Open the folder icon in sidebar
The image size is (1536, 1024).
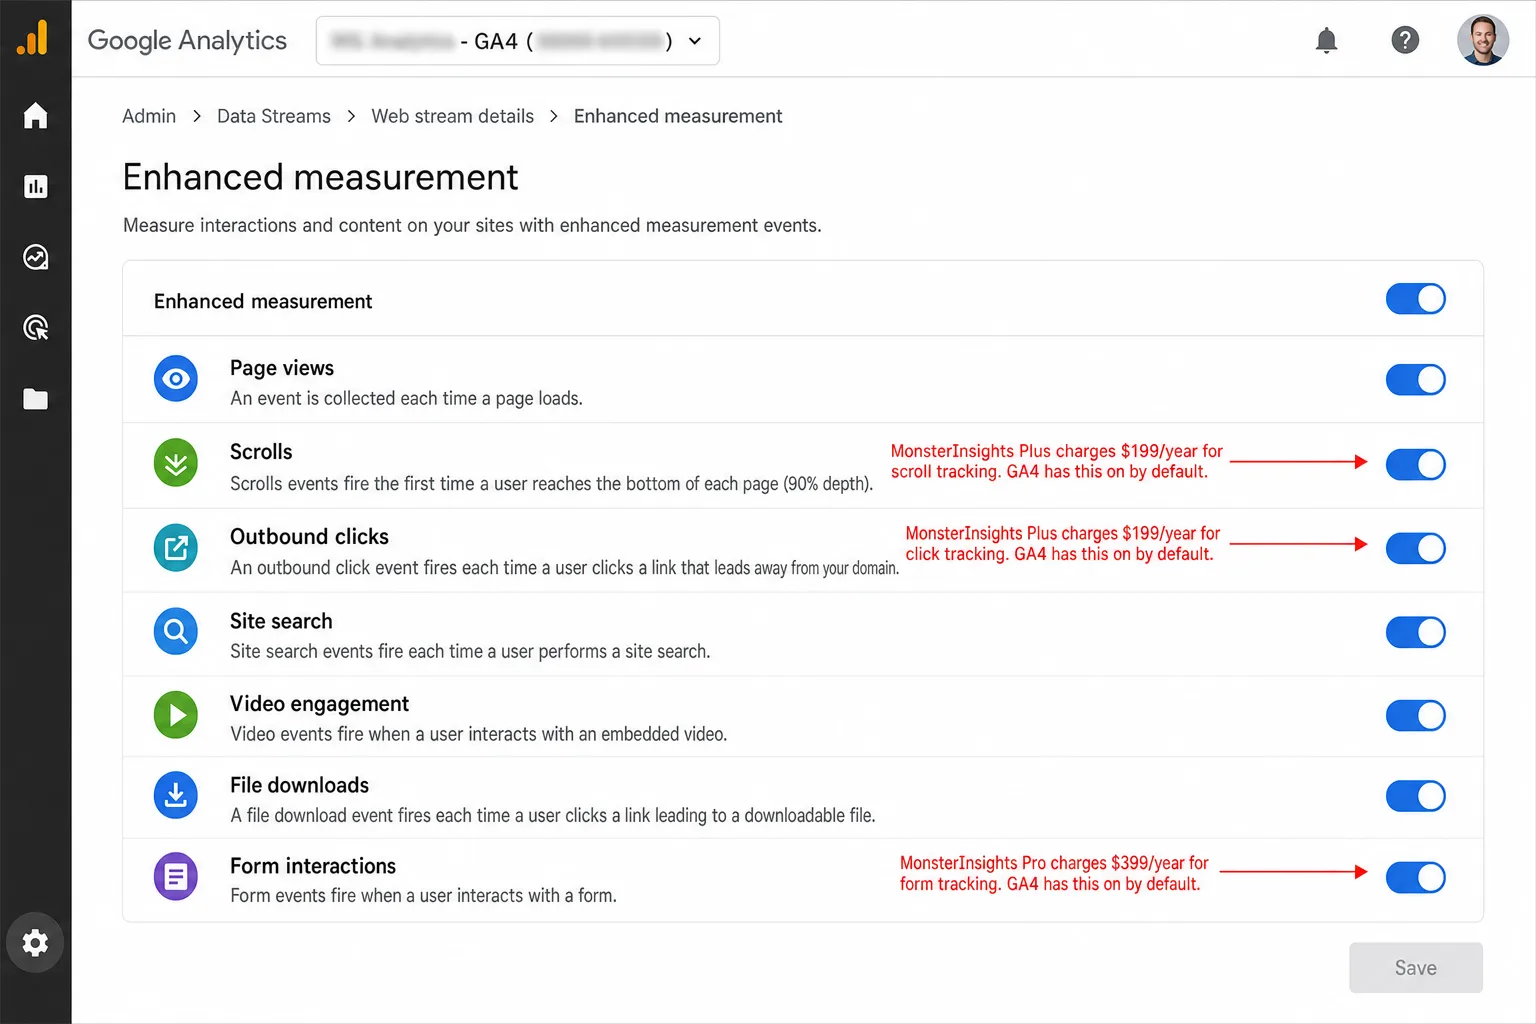click(35, 399)
